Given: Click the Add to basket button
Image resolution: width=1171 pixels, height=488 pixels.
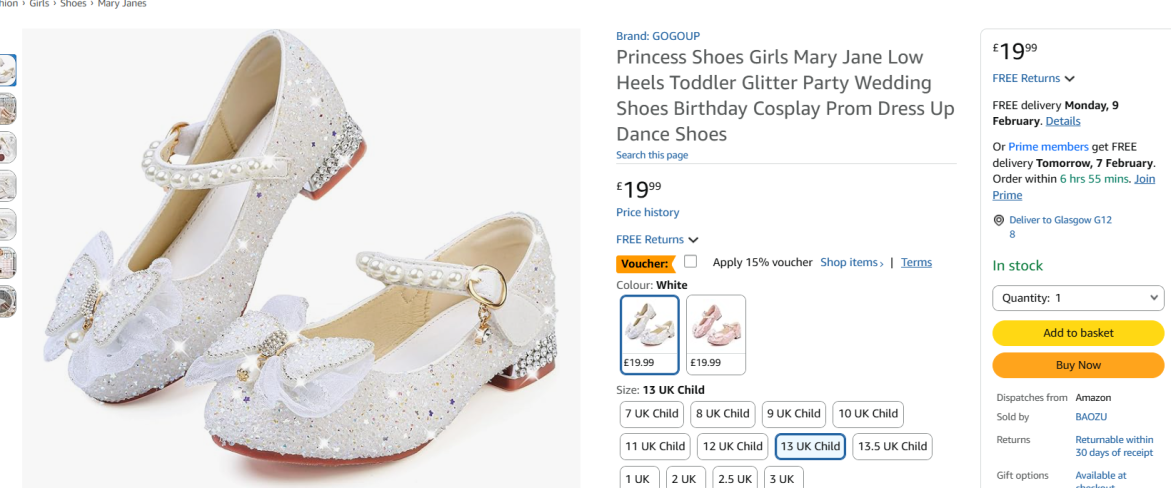Looking at the screenshot, I should 1078,333.
